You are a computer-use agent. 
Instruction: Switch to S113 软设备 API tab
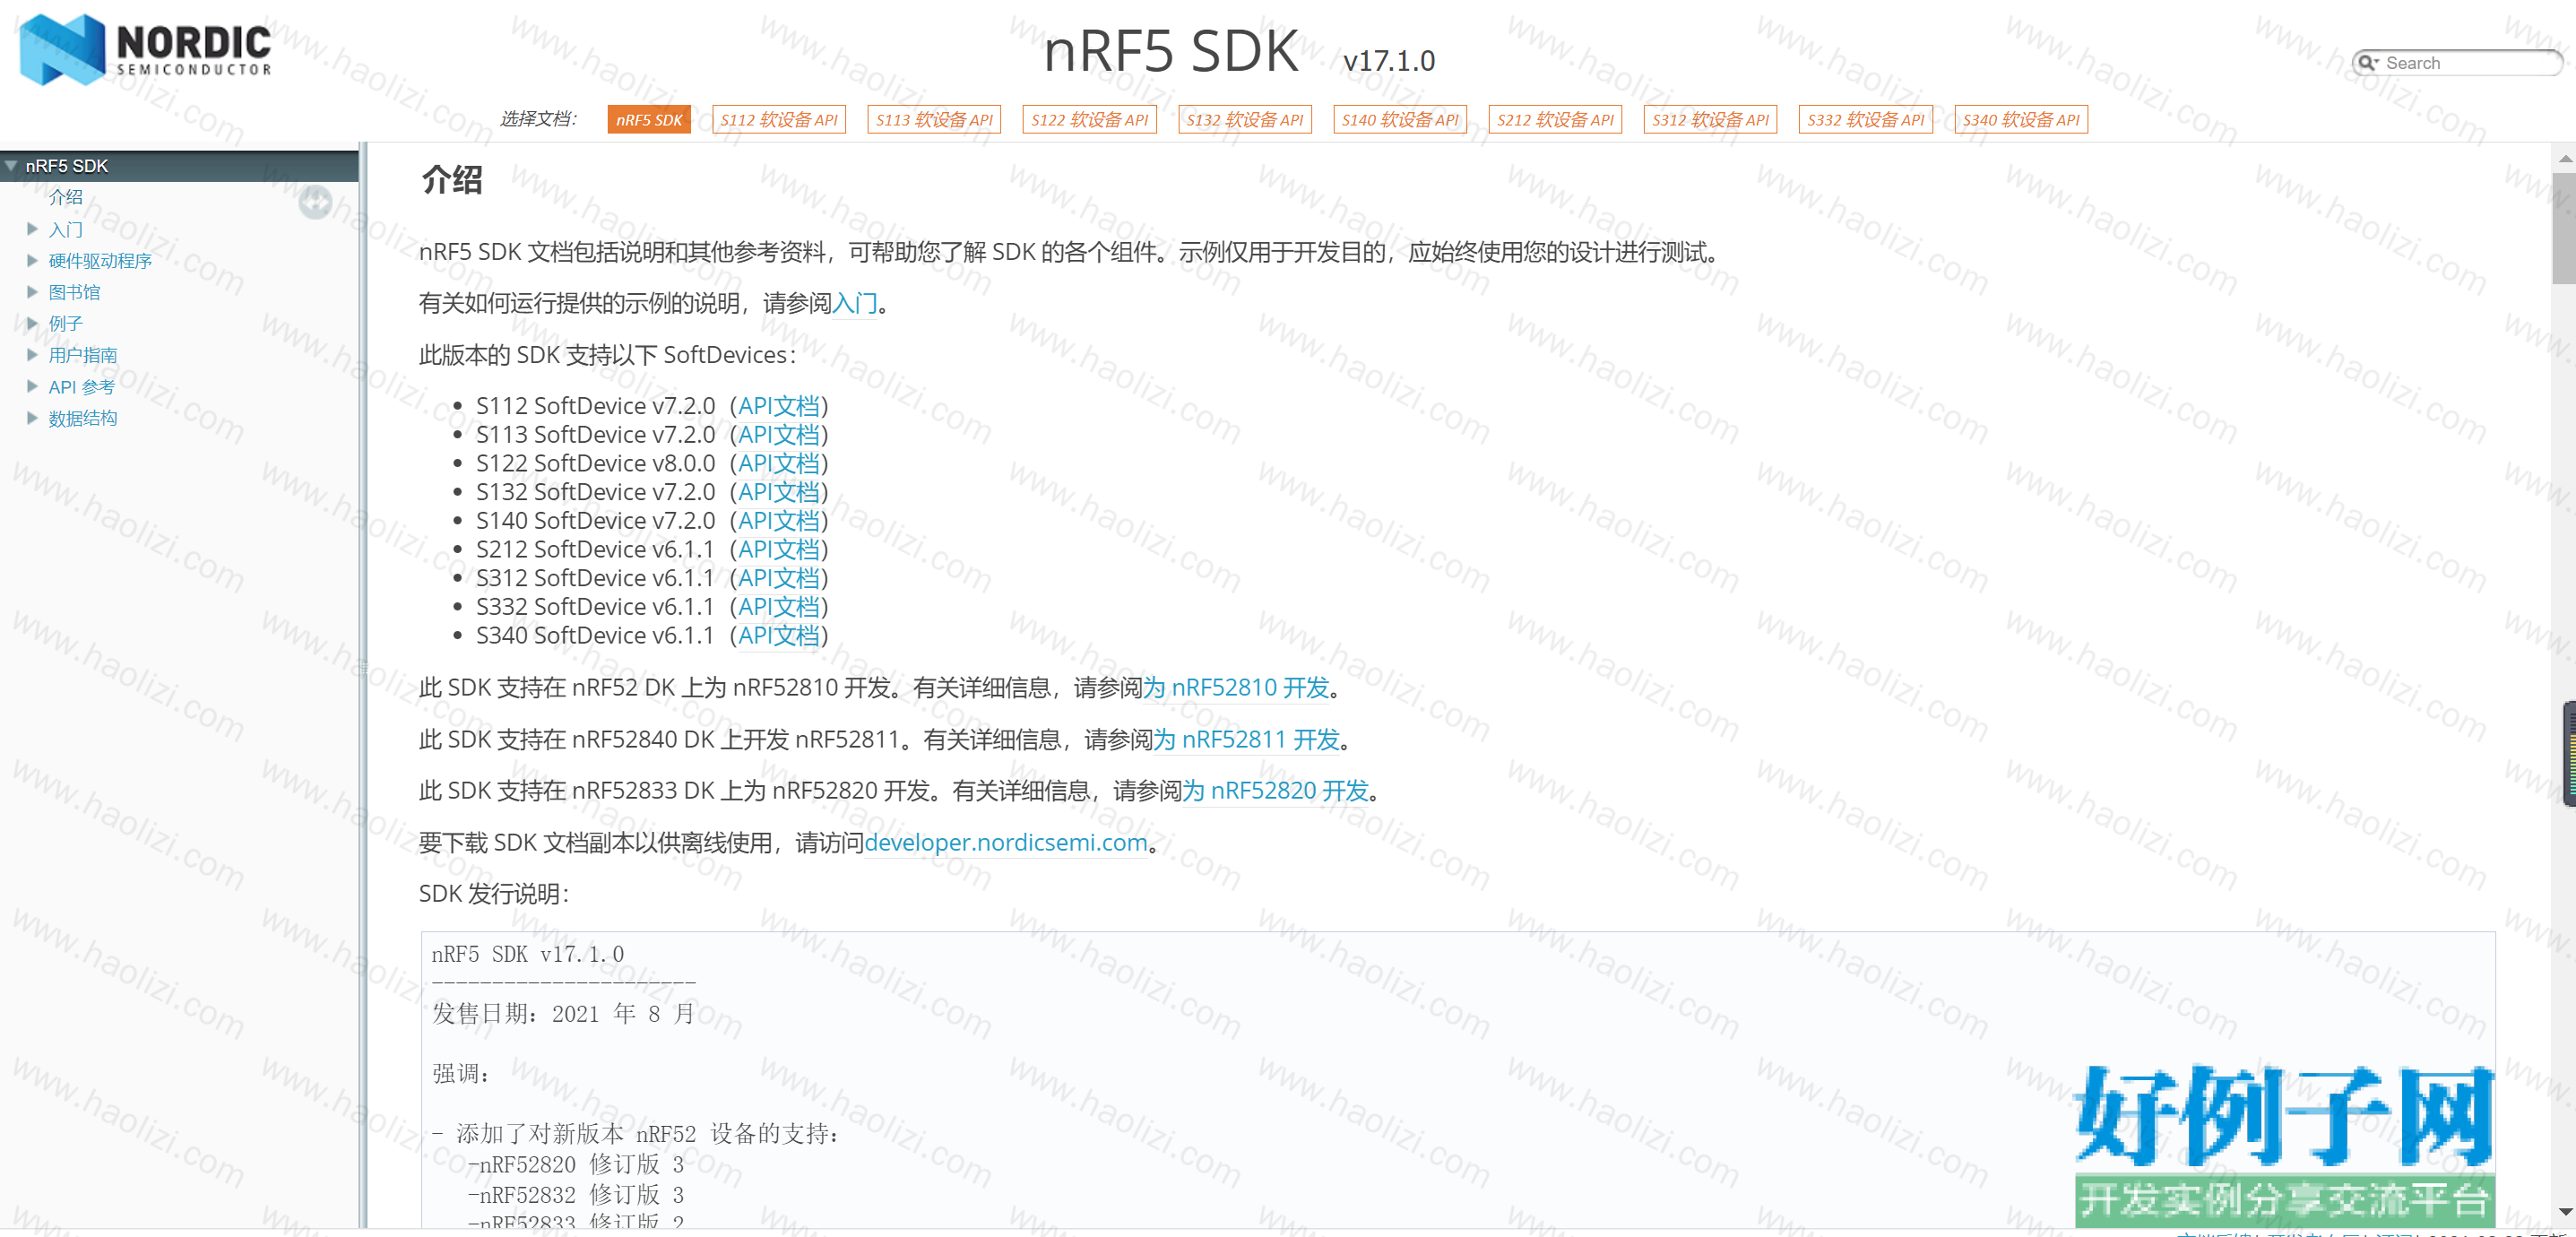tap(934, 120)
